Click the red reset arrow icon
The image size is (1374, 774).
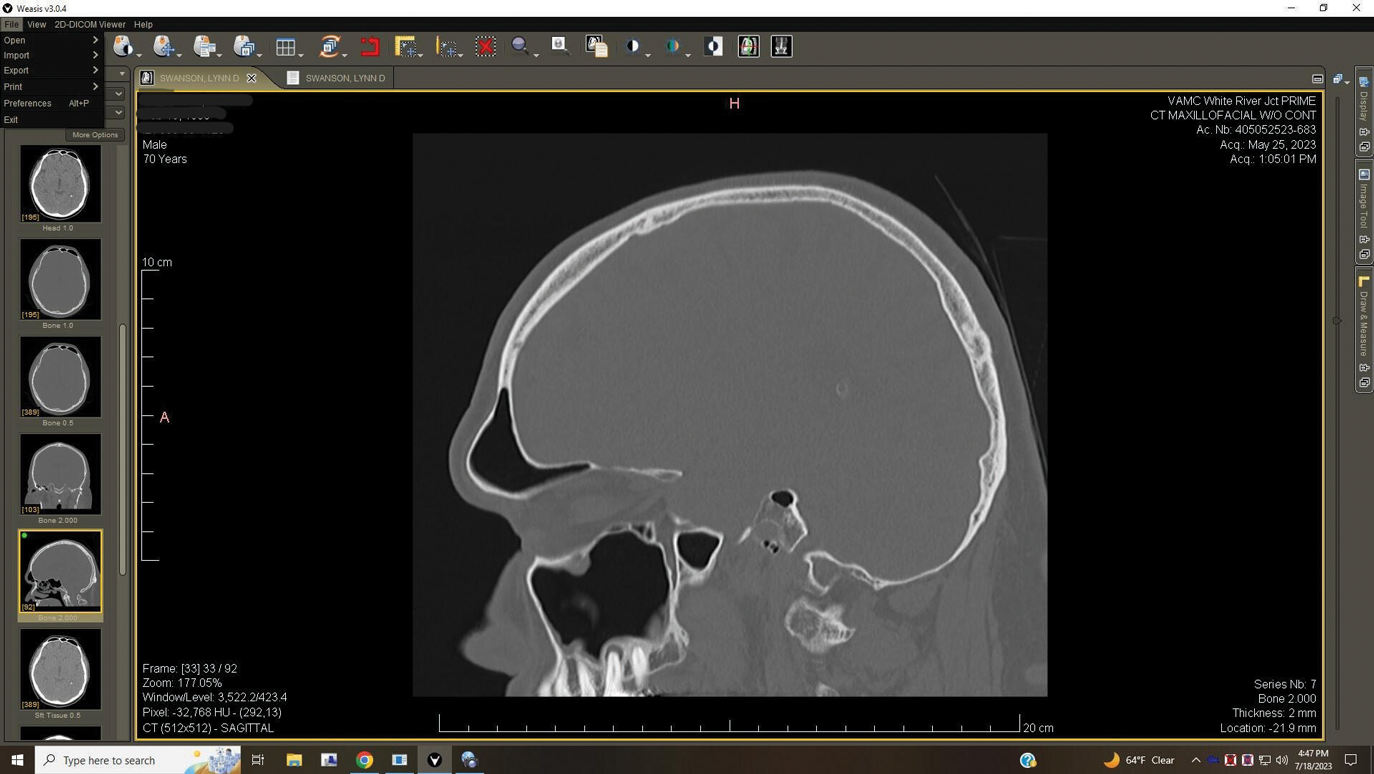pos(370,47)
